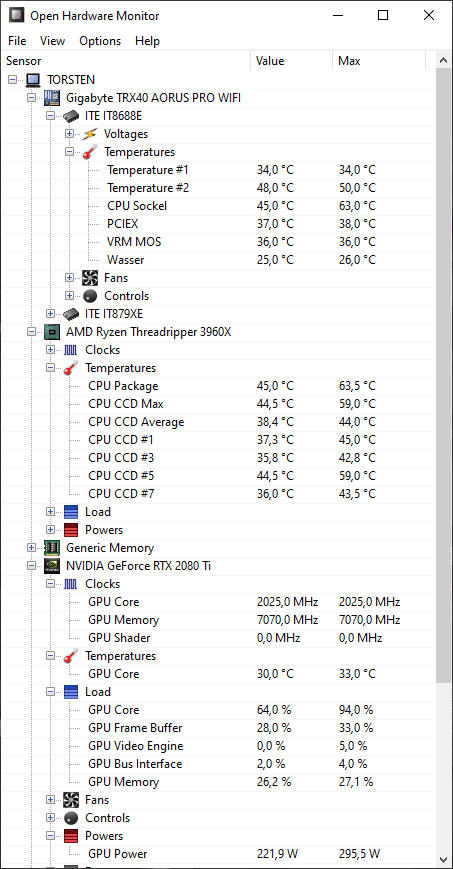
Task: Click the scrollbar down arrow
Action: tap(443, 859)
